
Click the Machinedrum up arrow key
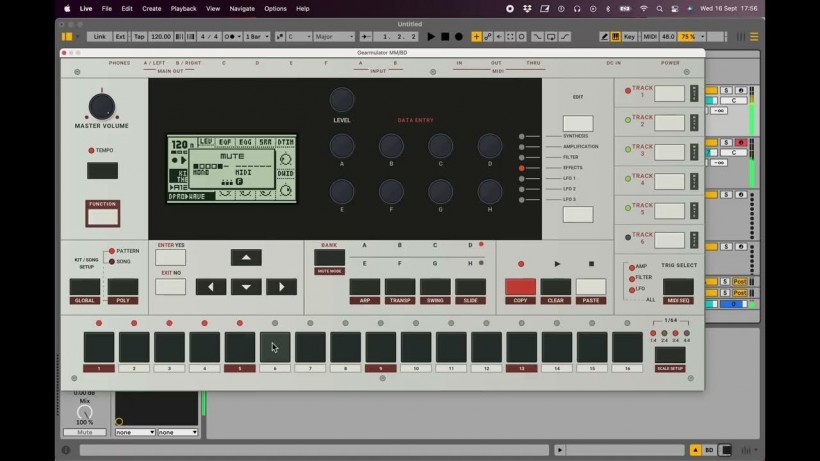coord(246,257)
